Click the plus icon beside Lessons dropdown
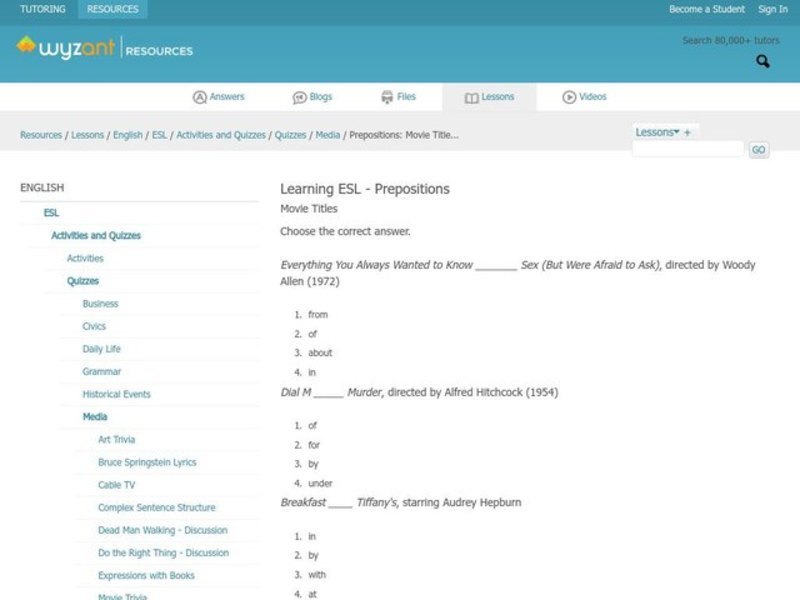The image size is (800, 600). [x=687, y=132]
